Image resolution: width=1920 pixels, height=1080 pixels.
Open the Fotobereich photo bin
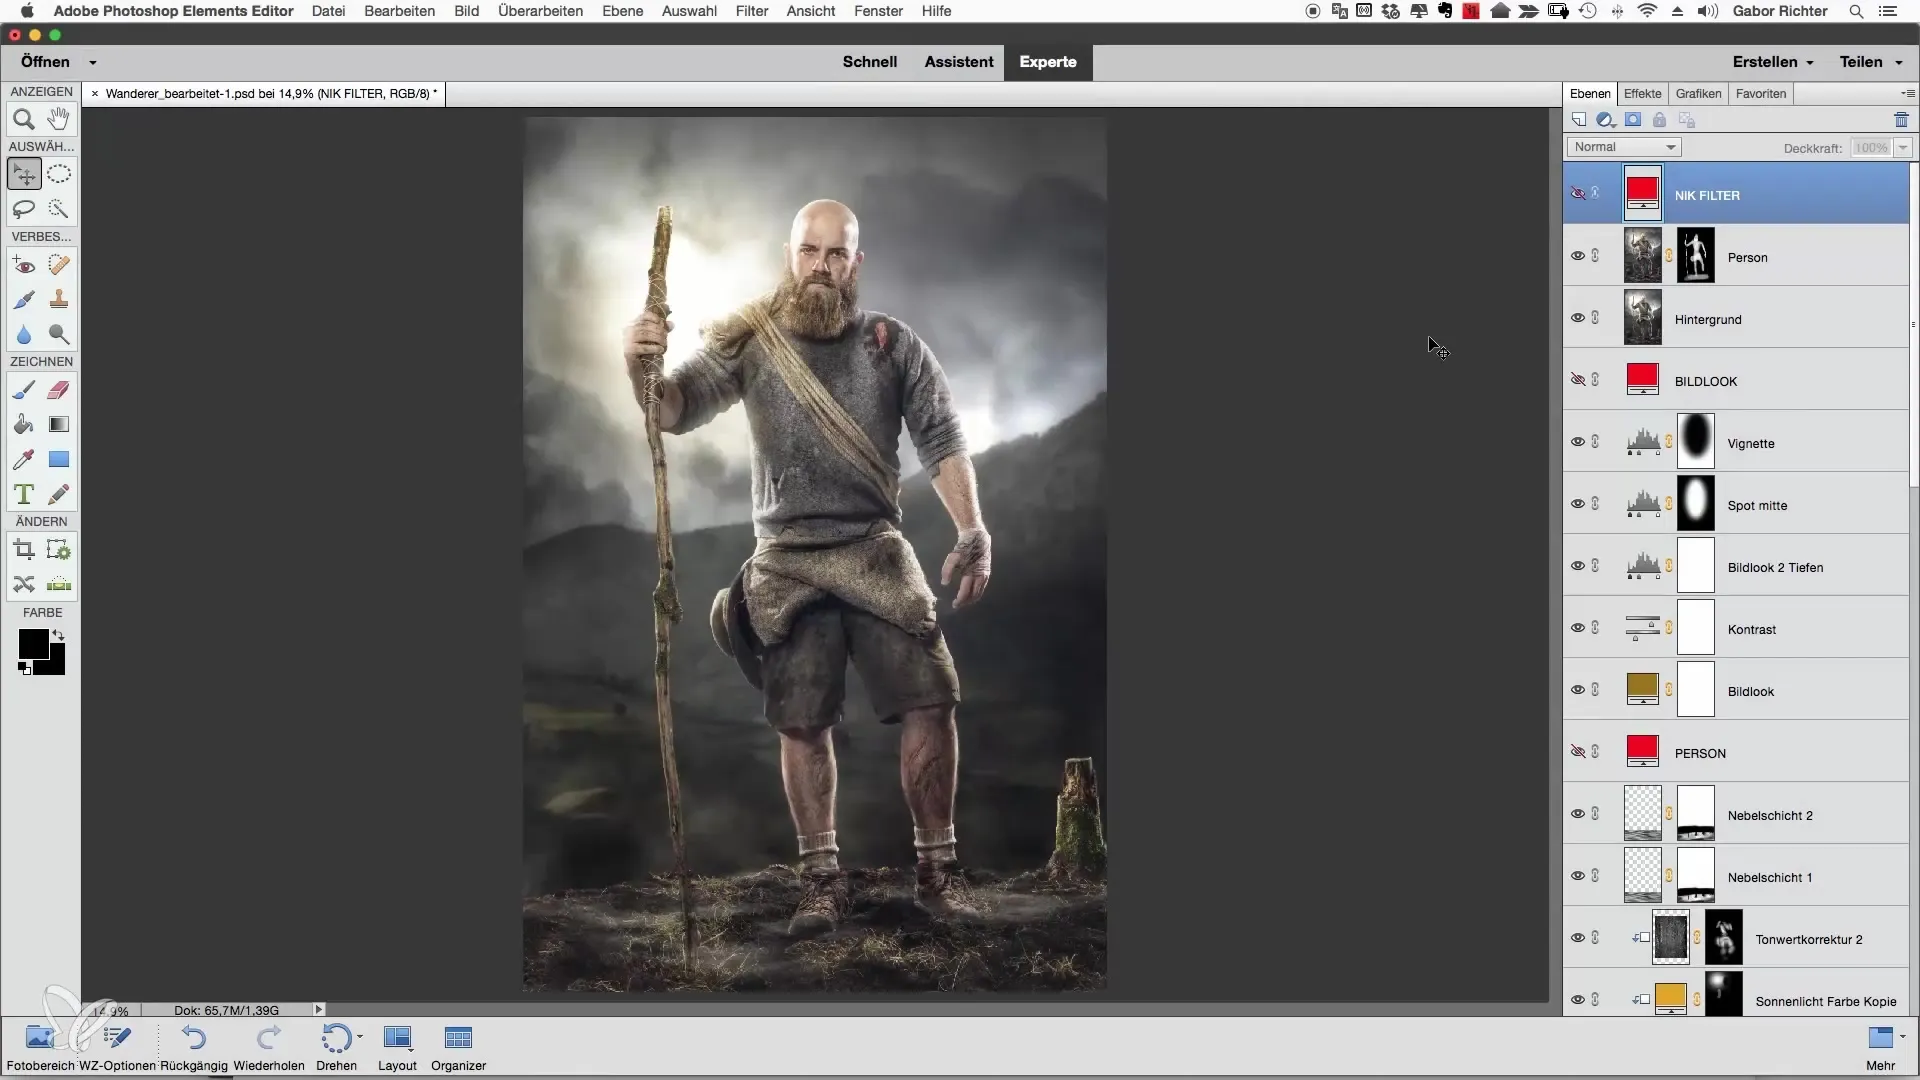[x=40, y=1047]
